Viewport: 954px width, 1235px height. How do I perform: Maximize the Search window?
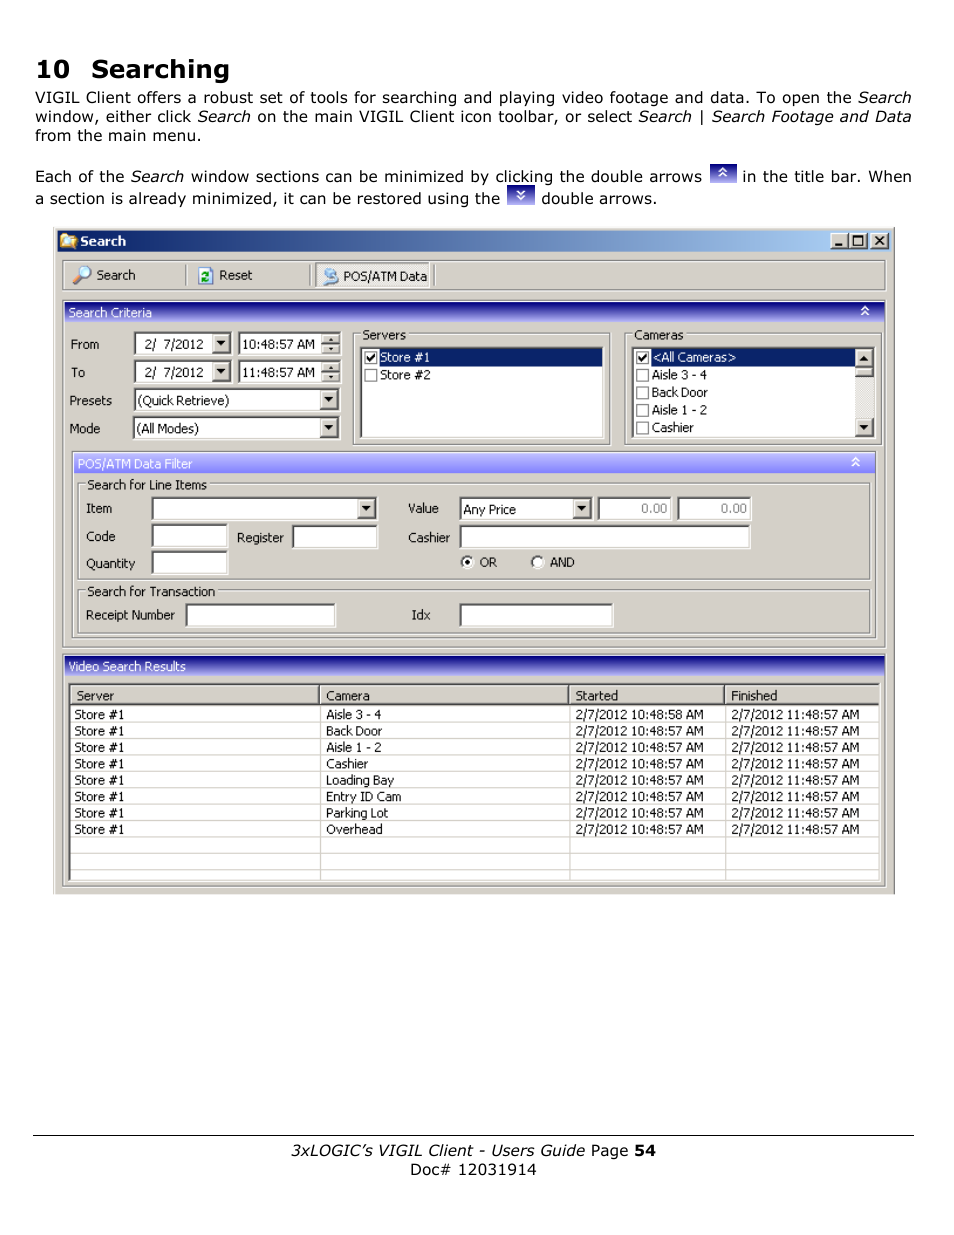[x=858, y=241]
